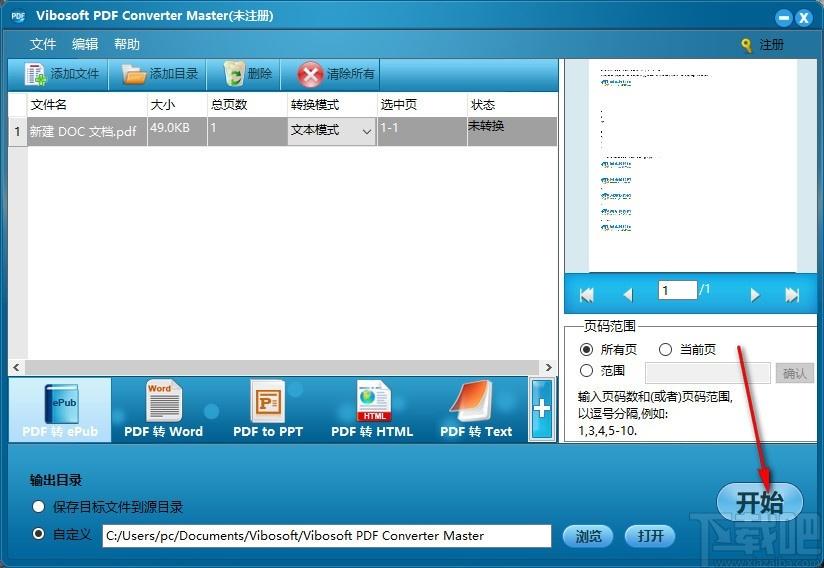
Task: Click the 添加文件 add file icon
Action: click(x=35, y=74)
